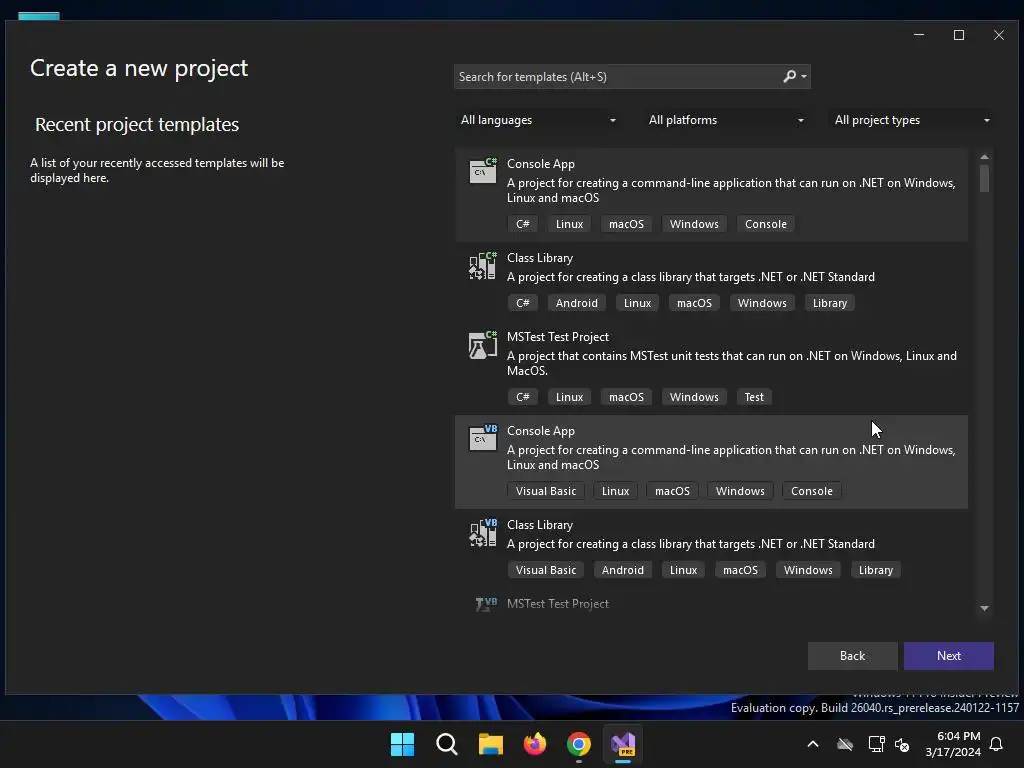Click the scroll up arrow of the template list

tap(984, 157)
